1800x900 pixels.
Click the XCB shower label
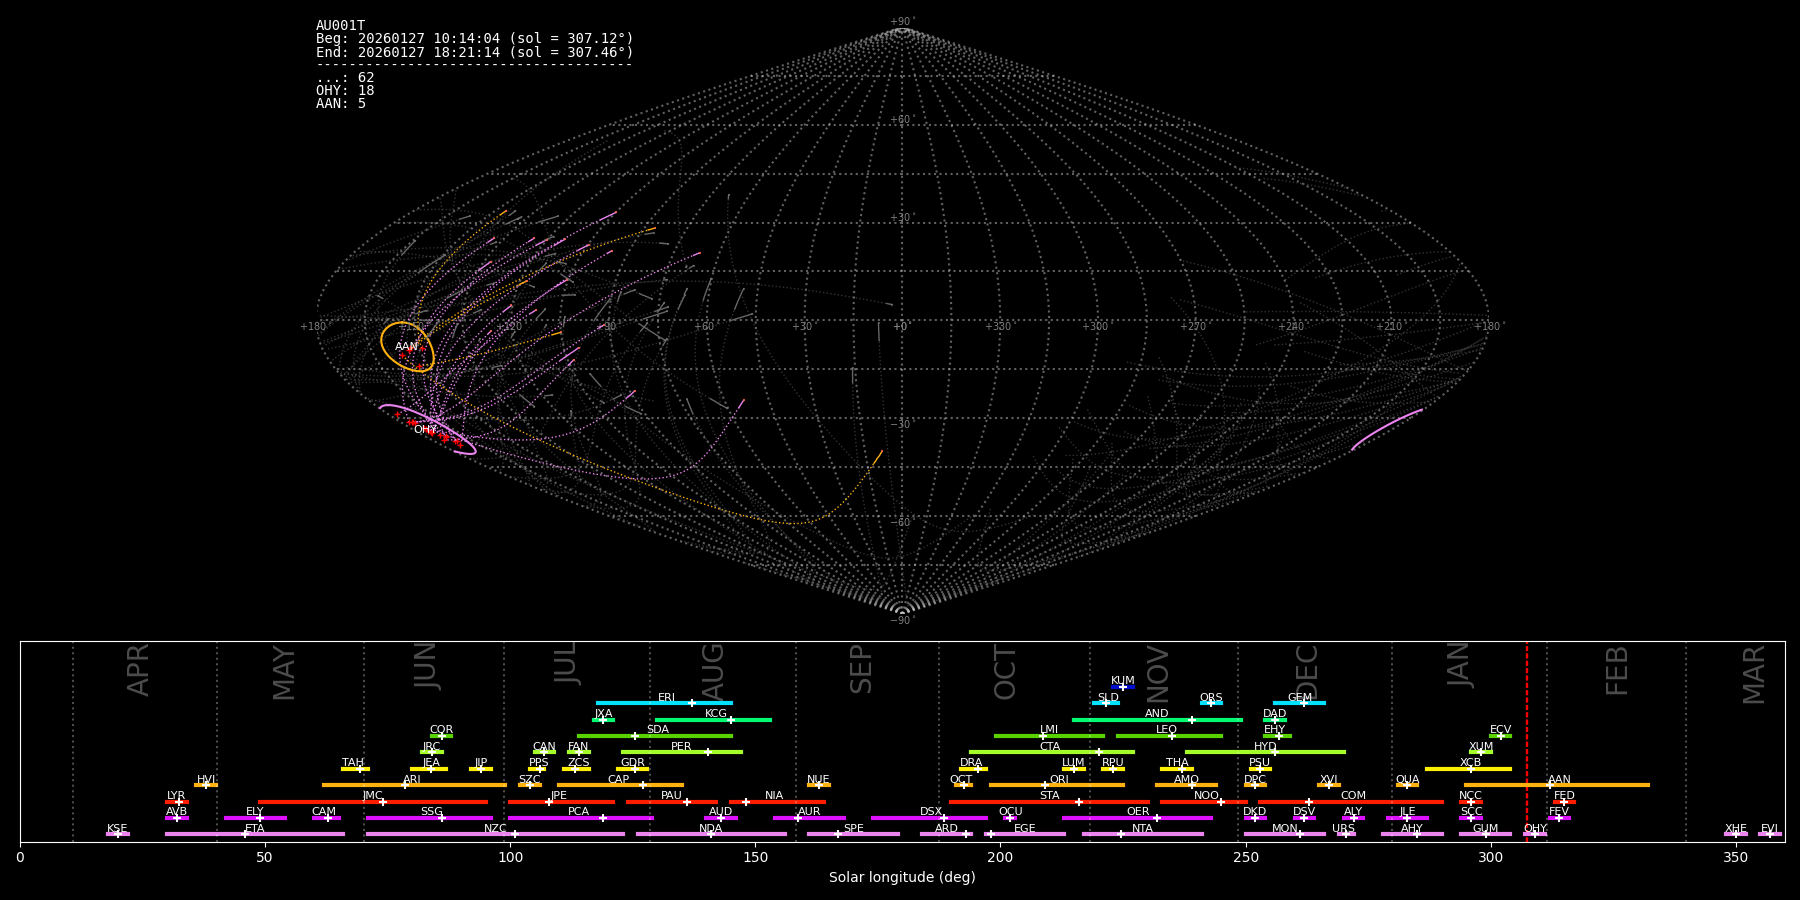pyautogui.click(x=1470, y=763)
